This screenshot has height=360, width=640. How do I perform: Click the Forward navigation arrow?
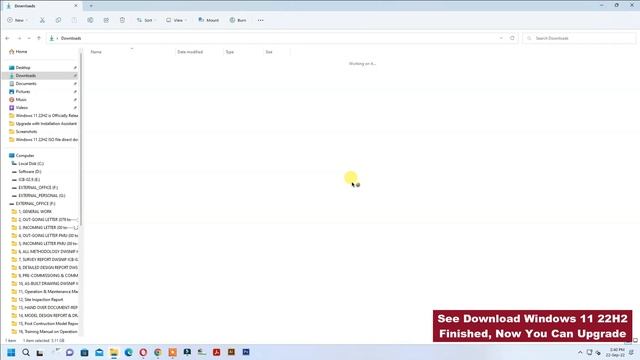tap(19, 38)
